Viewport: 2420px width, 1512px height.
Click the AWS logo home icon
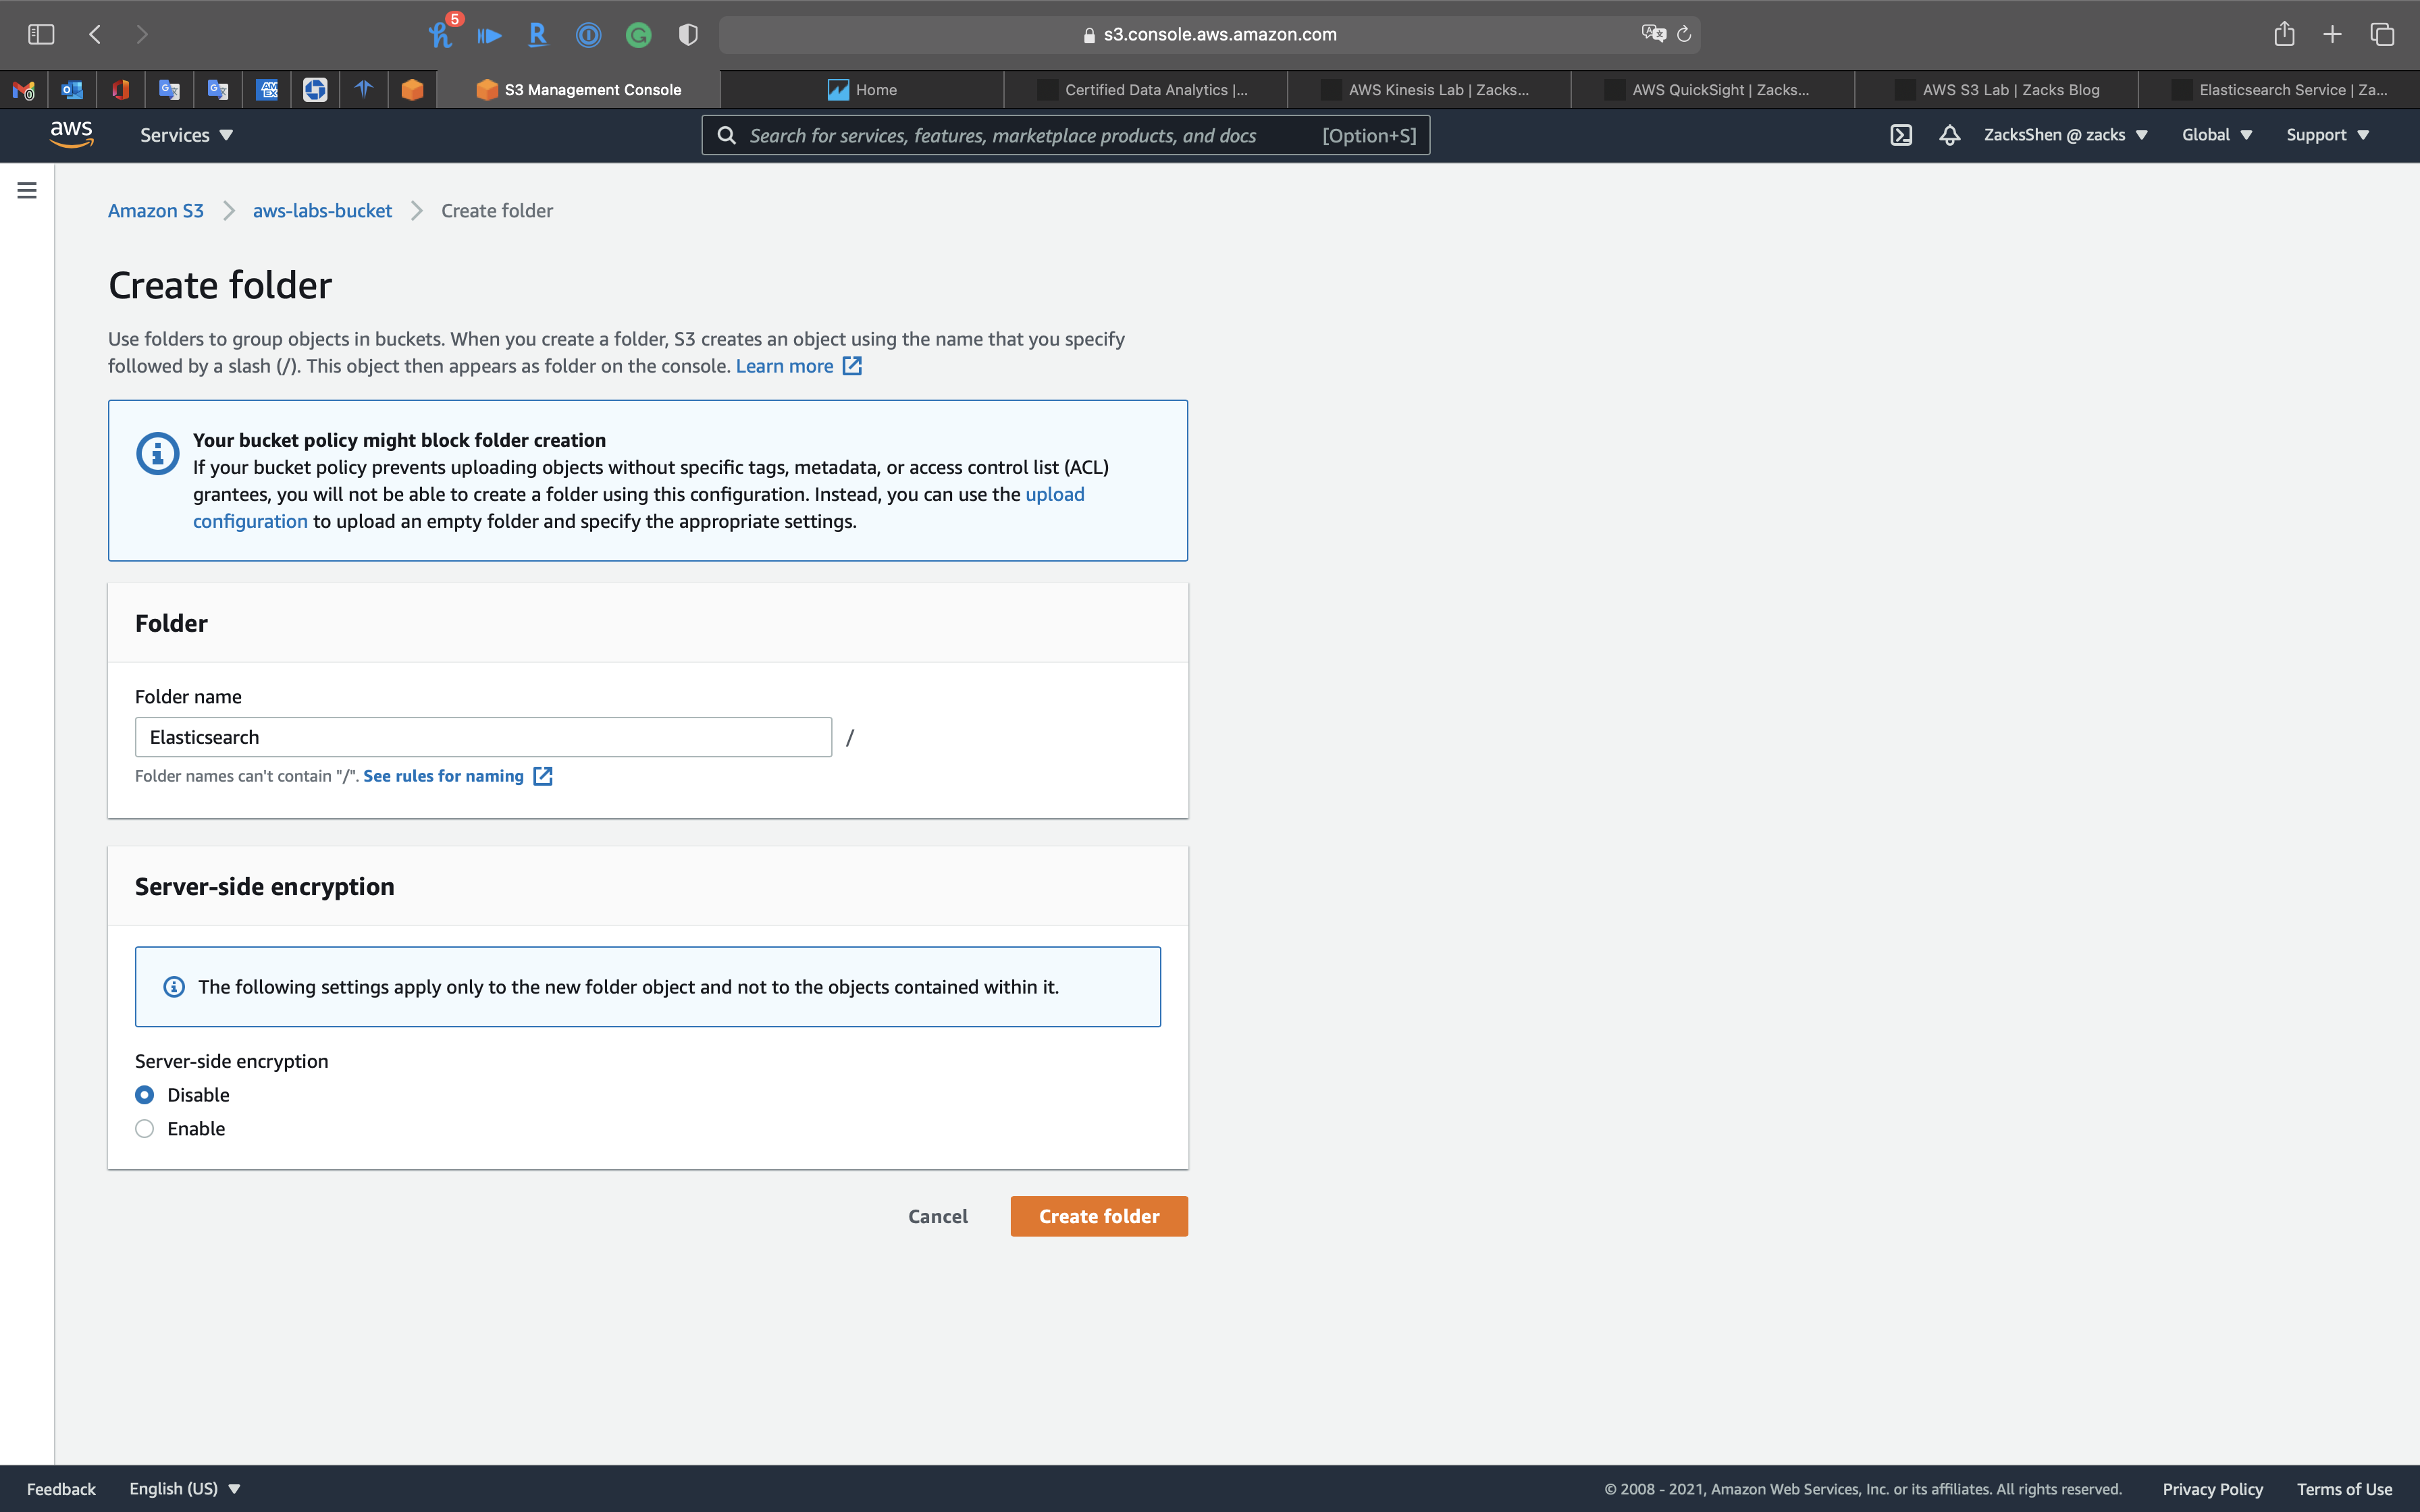pyautogui.click(x=71, y=134)
